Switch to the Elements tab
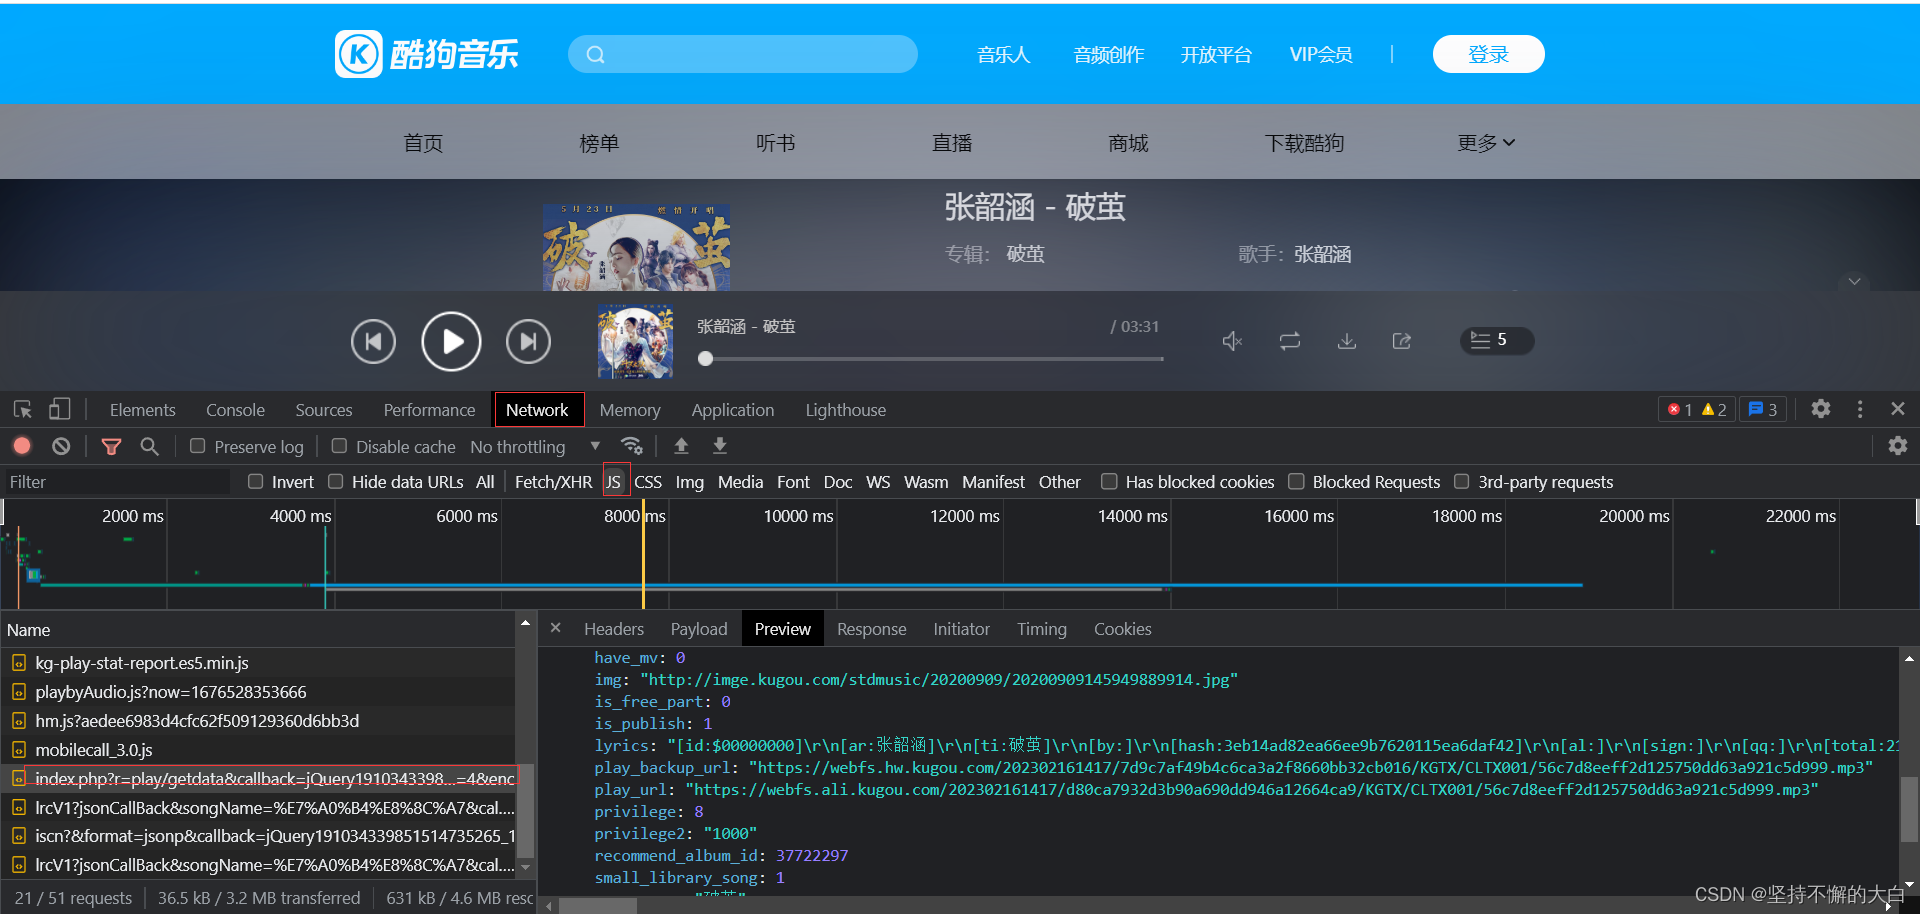Image resolution: width=1920 pixels, height=914 pixels. click(x=142, y=410)
